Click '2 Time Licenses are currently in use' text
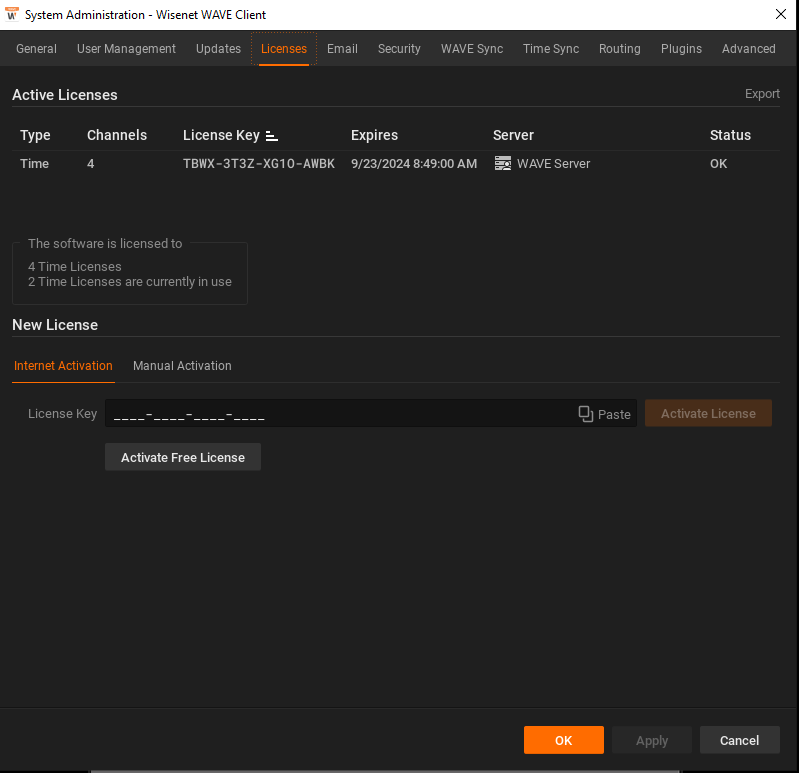 point(129,282)
